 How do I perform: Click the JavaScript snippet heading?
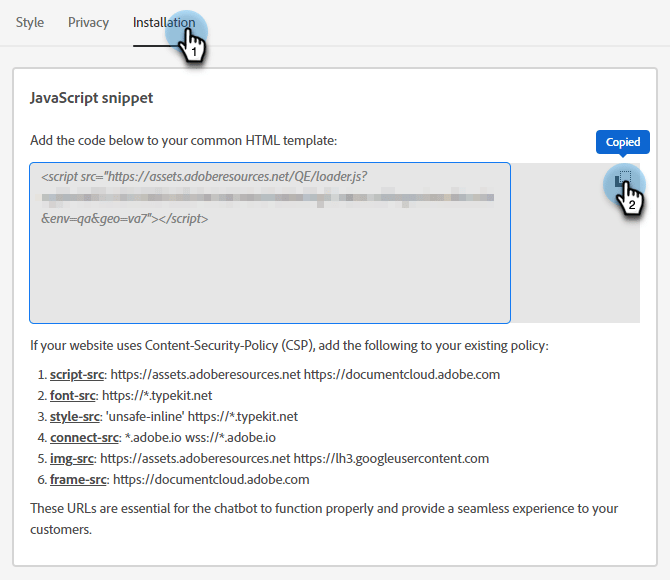tap(91, 98)
